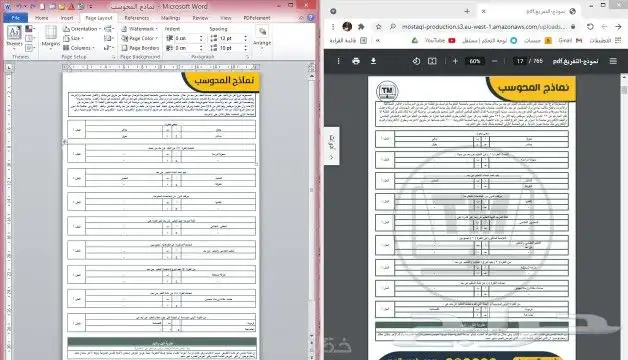
Task: Open Page Setup dialog launcher
Action: pos(114,57)
